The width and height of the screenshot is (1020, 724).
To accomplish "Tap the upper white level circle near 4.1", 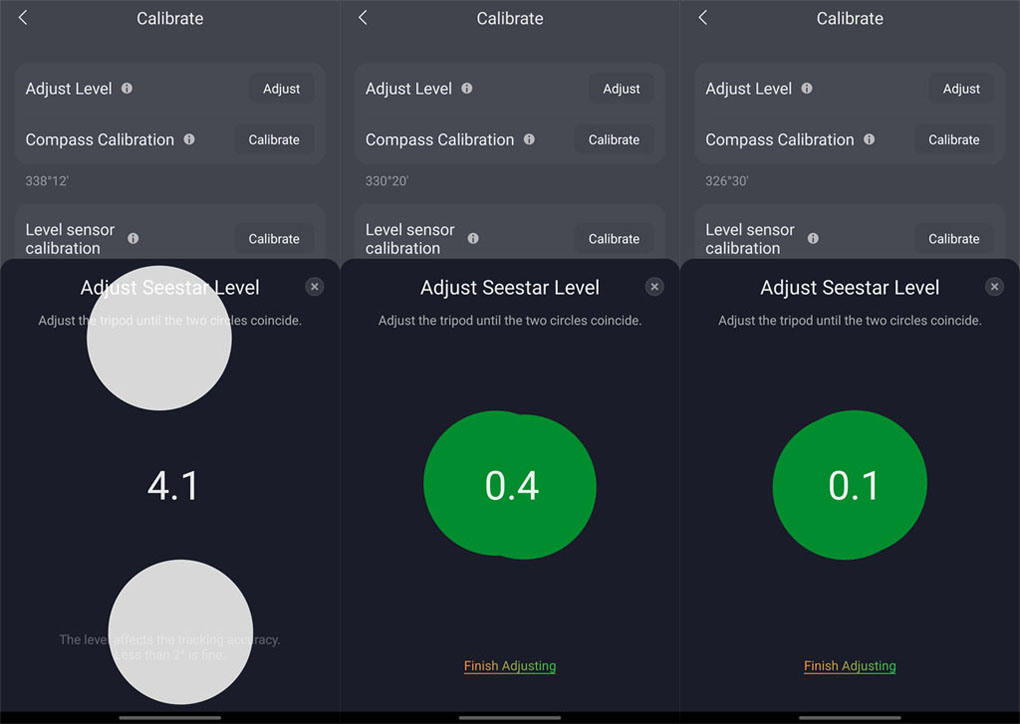I will point(159,338).
